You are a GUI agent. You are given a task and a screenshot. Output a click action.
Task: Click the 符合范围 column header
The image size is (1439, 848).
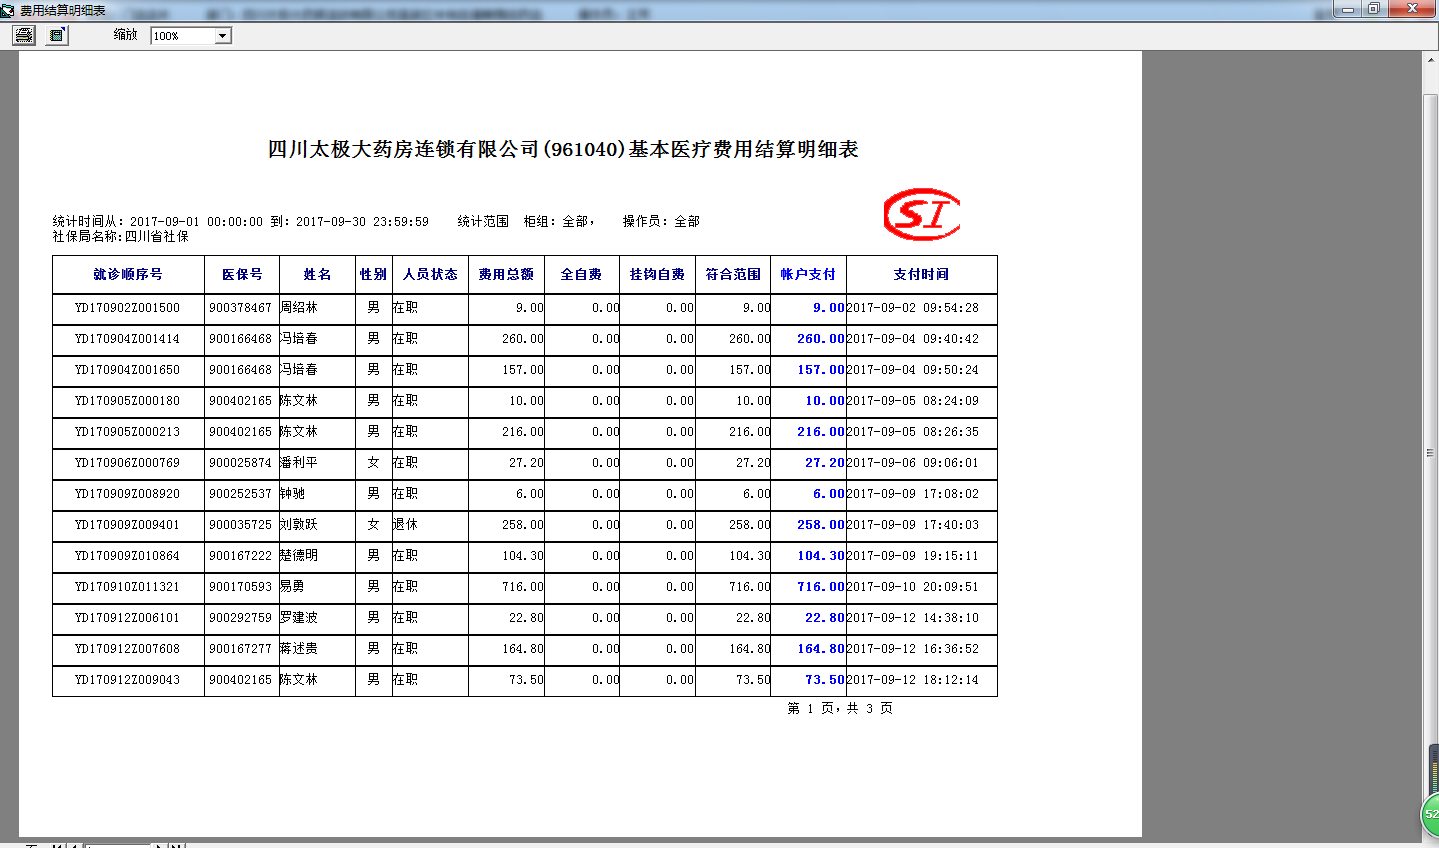733,274
